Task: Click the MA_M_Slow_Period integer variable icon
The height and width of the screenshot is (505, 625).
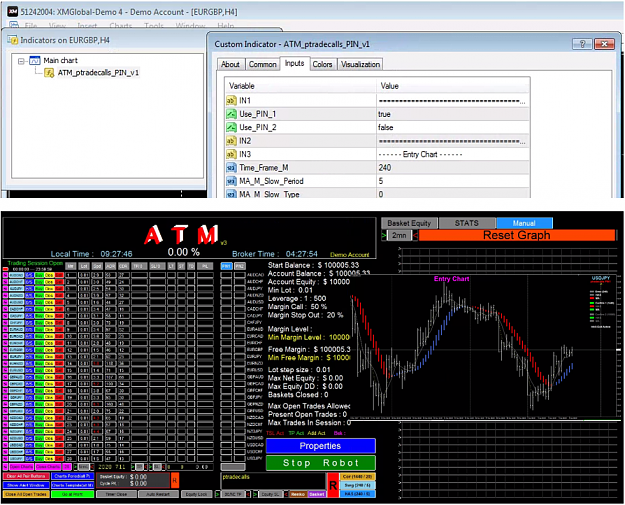Action: (x=231, y=181)
